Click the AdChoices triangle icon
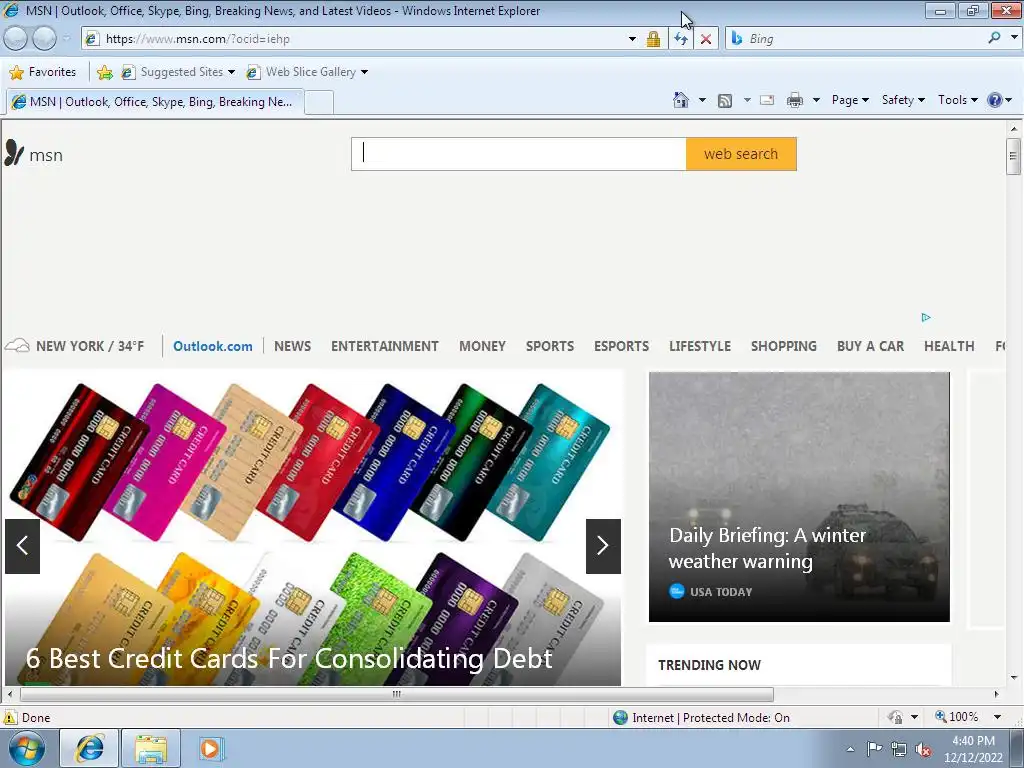1024x768 pixels. (925, 317)
